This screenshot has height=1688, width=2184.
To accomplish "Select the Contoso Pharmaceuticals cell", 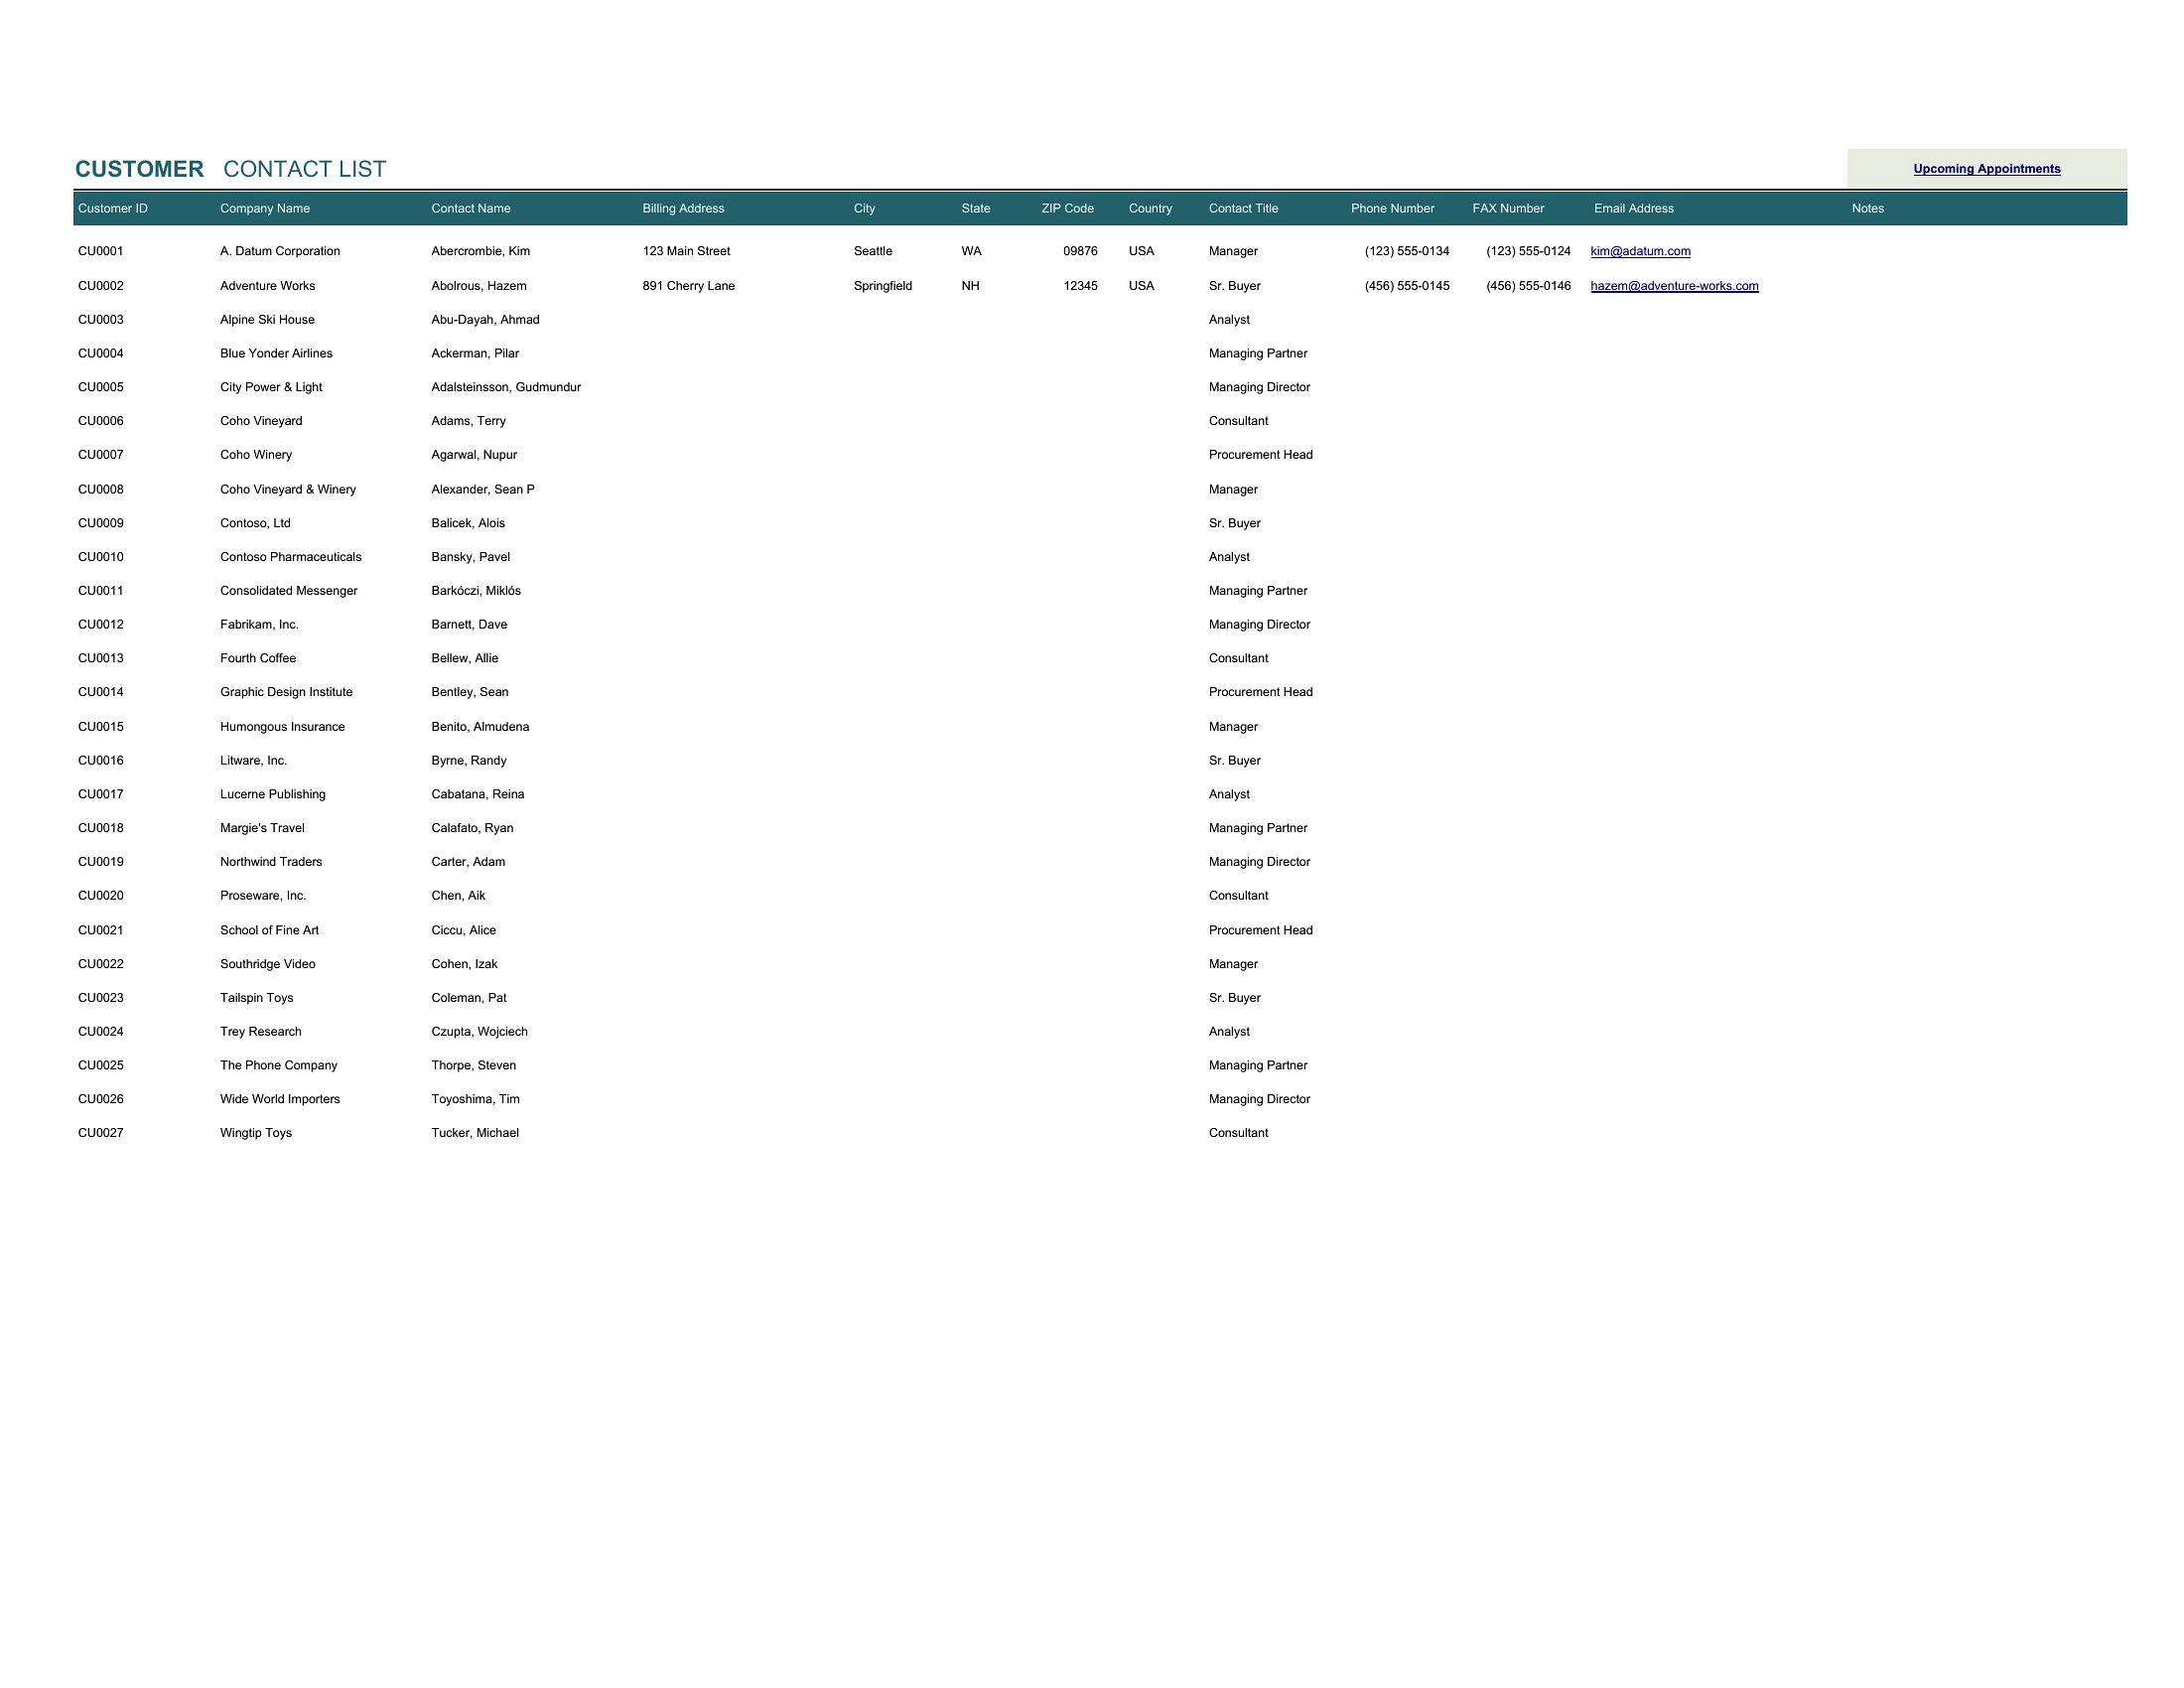I will 291,558.
